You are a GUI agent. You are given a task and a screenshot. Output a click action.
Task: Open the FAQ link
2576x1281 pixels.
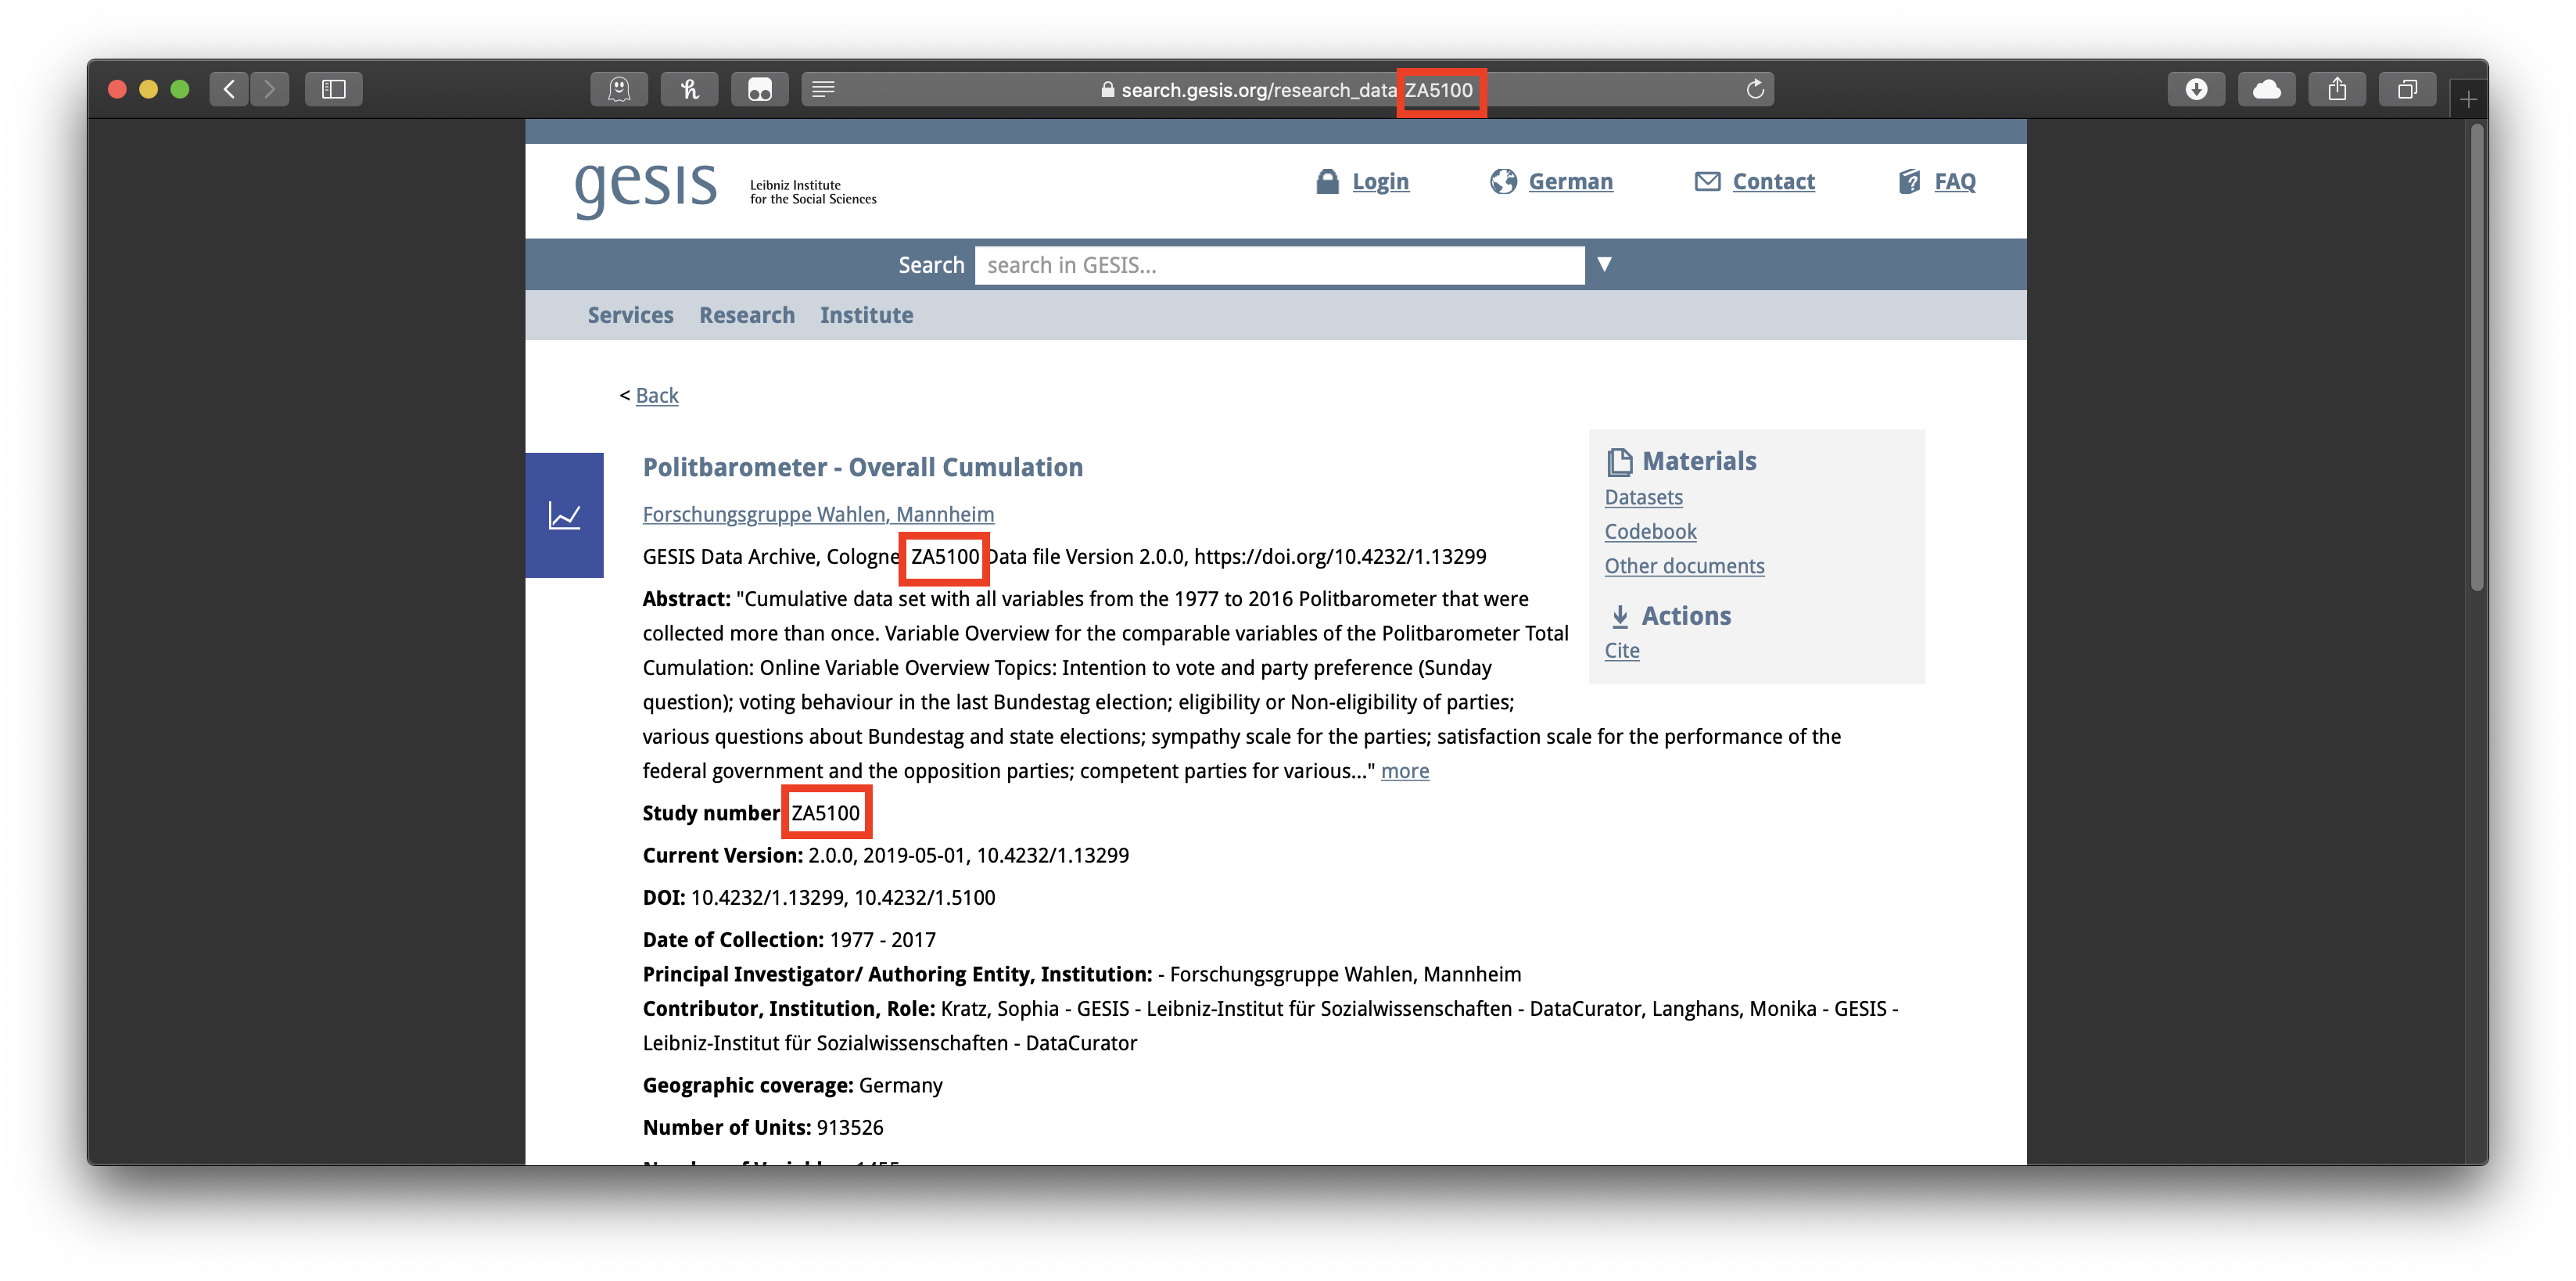tap(1954, 181)
